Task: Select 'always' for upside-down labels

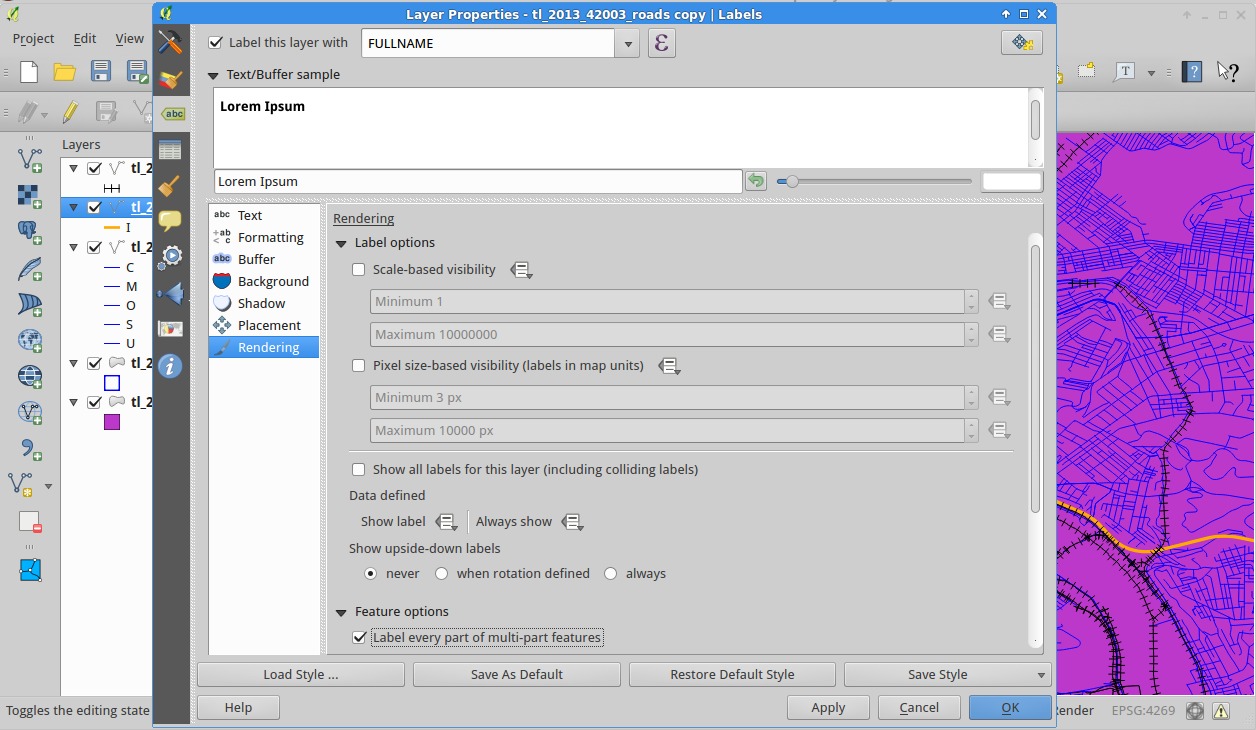Action: pos(611,574)
